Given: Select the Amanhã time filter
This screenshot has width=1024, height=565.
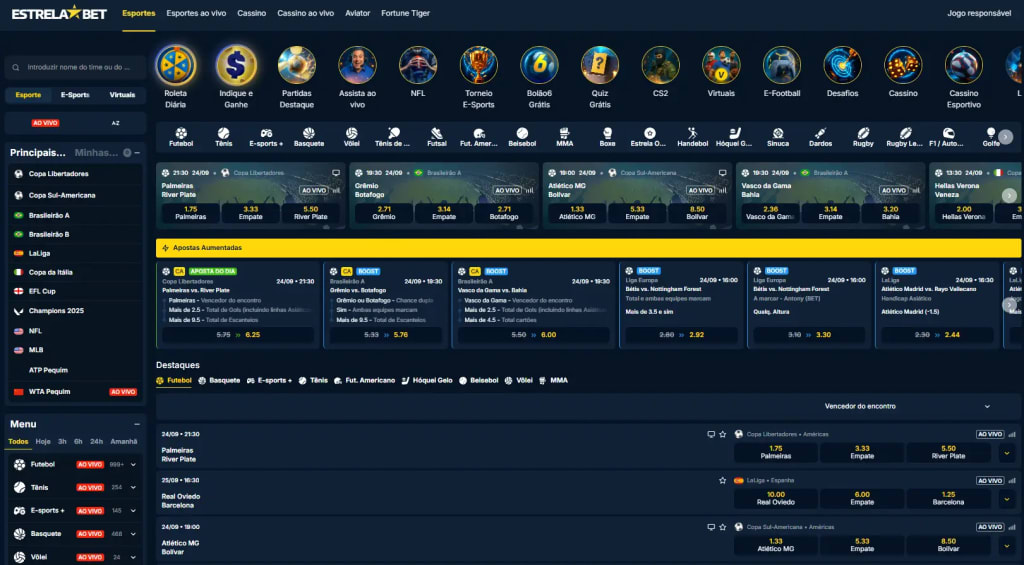Looking at the screenshot, I should tap(123, 442).
